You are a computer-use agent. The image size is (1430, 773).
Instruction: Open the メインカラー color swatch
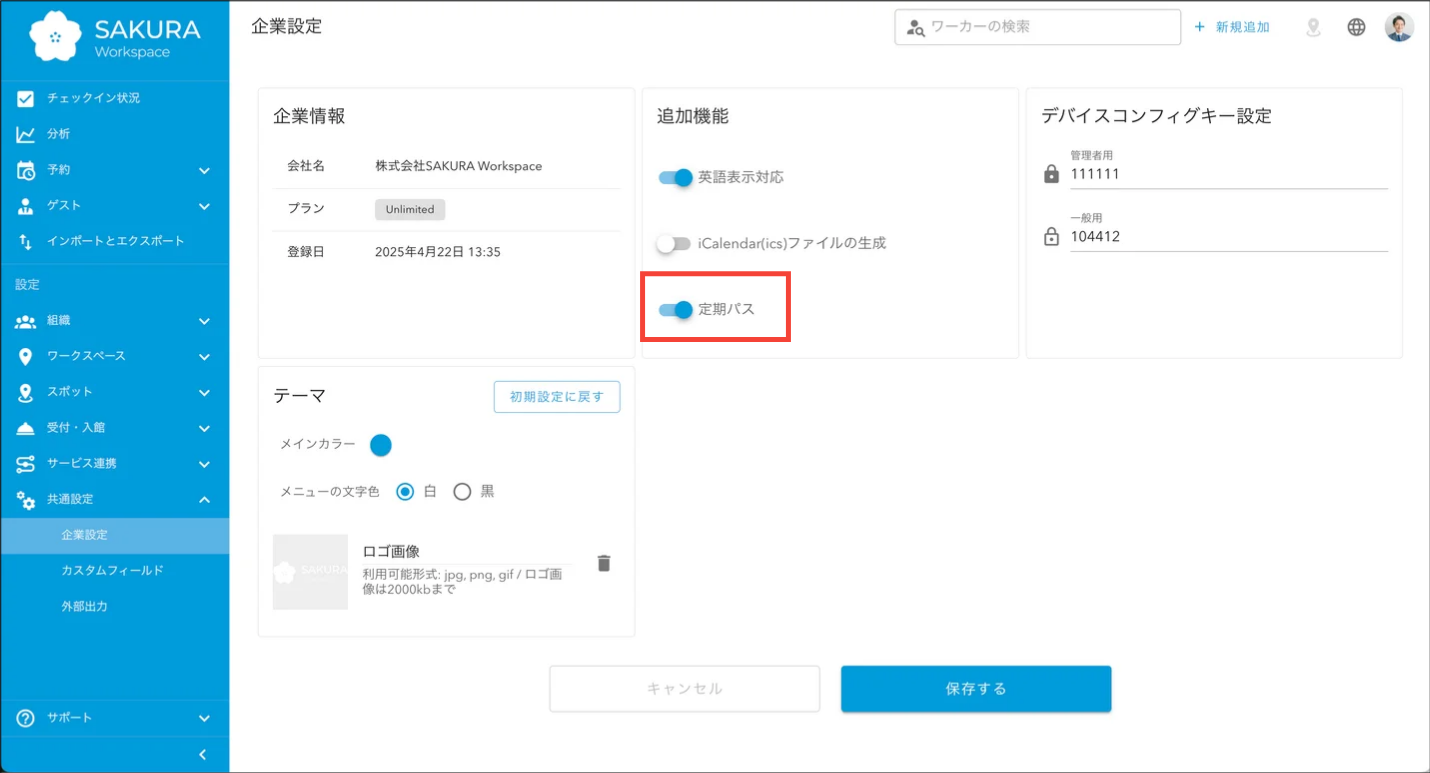[x=380, y=445]
